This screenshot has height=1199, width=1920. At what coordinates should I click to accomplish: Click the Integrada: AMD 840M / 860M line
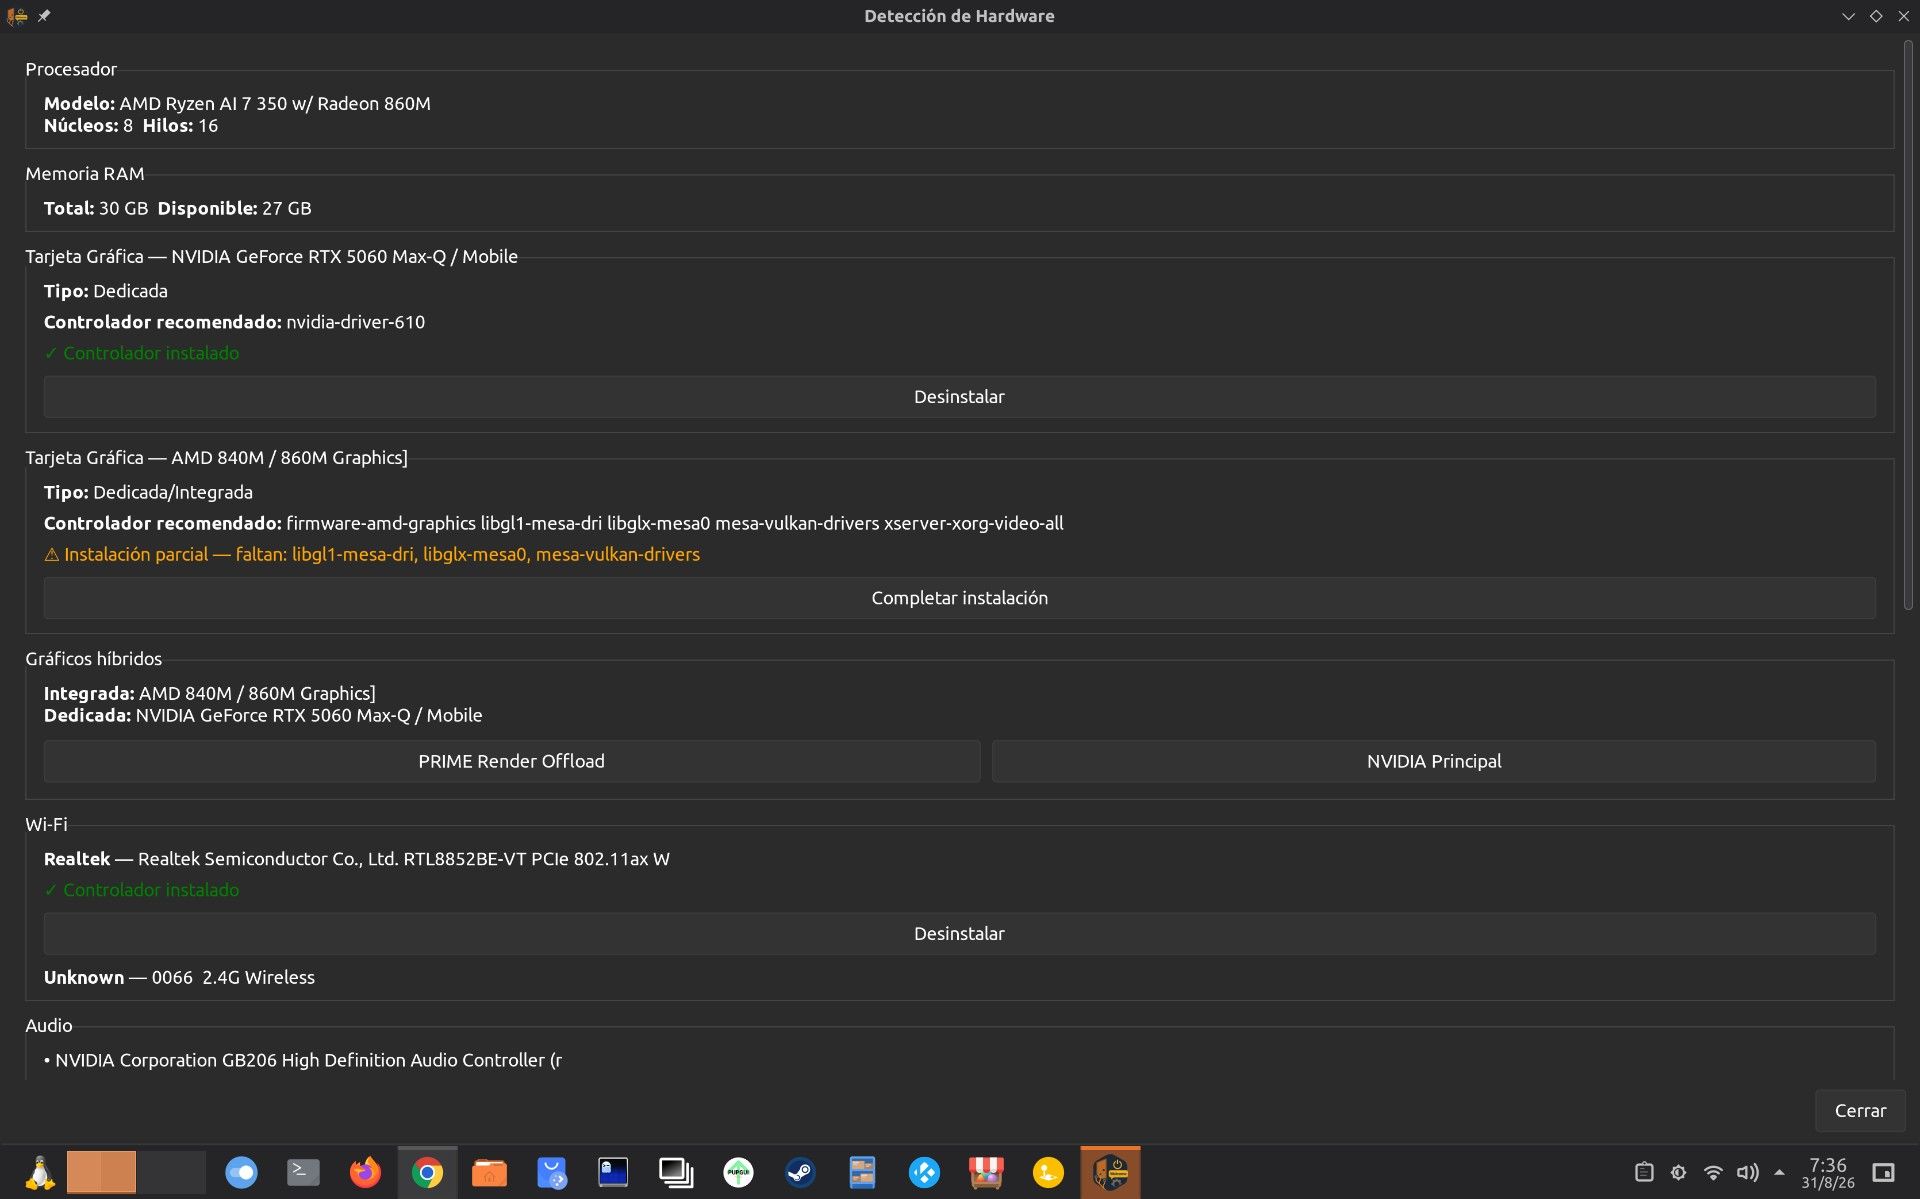click(210, 693)
